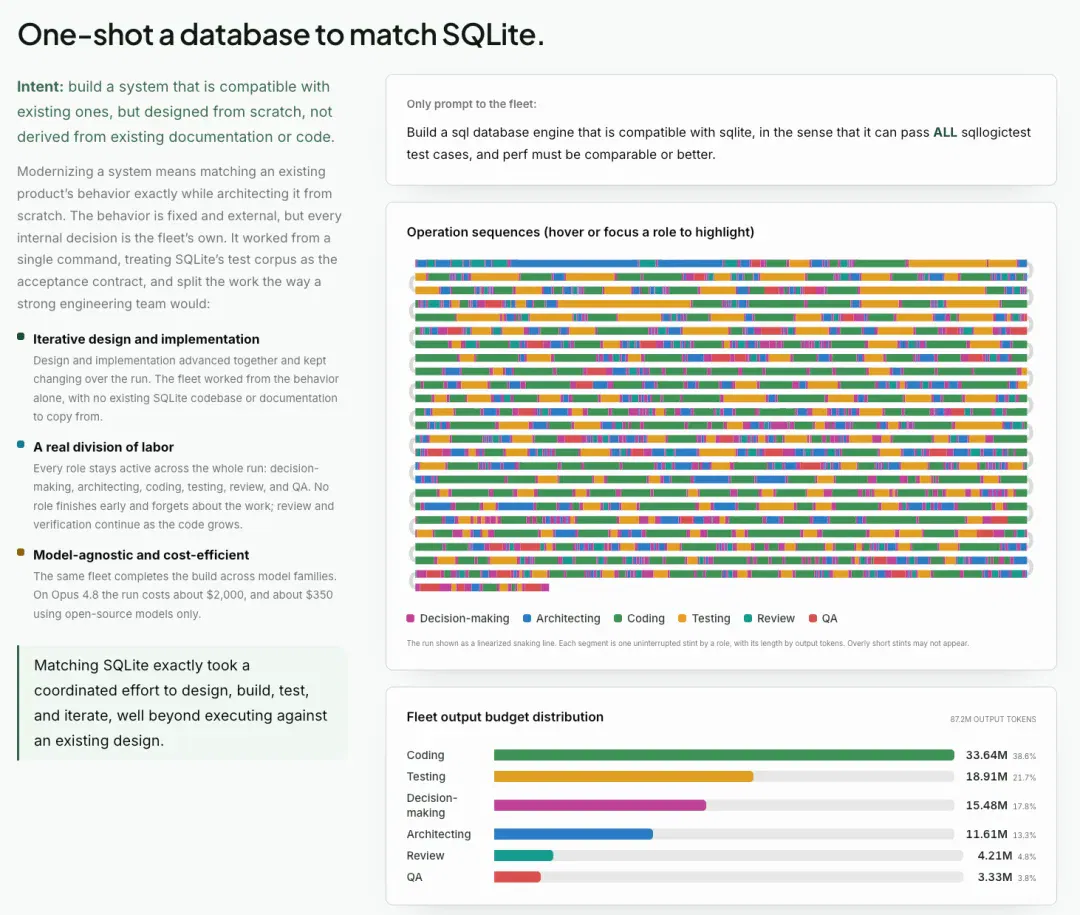Click the first row of operation sequences
1080x915 pixels.
721,263
